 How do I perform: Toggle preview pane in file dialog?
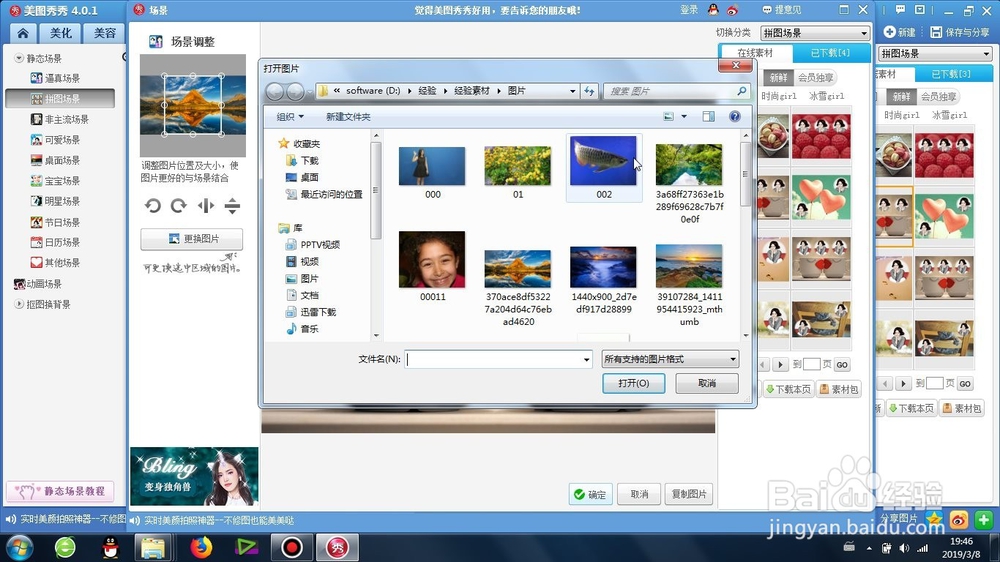(709, 116)
